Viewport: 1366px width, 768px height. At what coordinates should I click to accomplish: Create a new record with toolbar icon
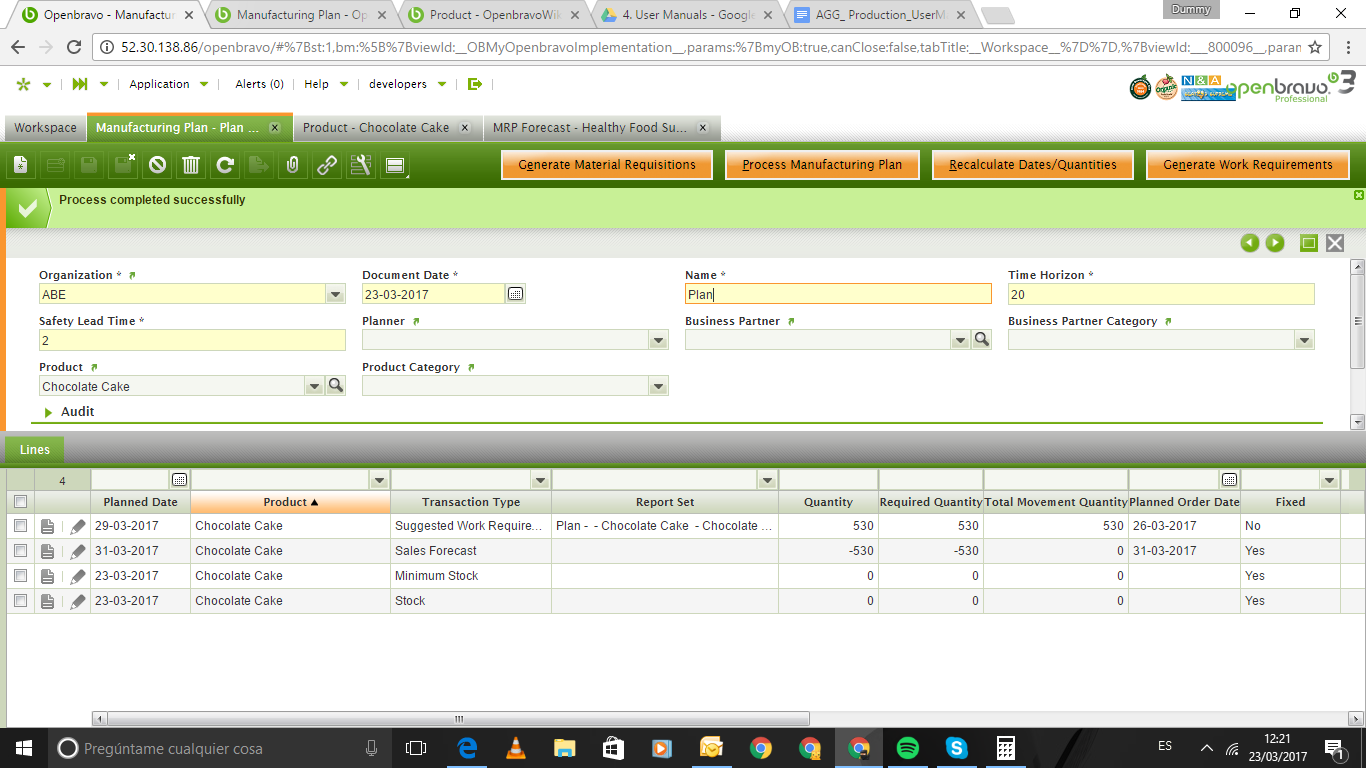[x=22, y=165]
